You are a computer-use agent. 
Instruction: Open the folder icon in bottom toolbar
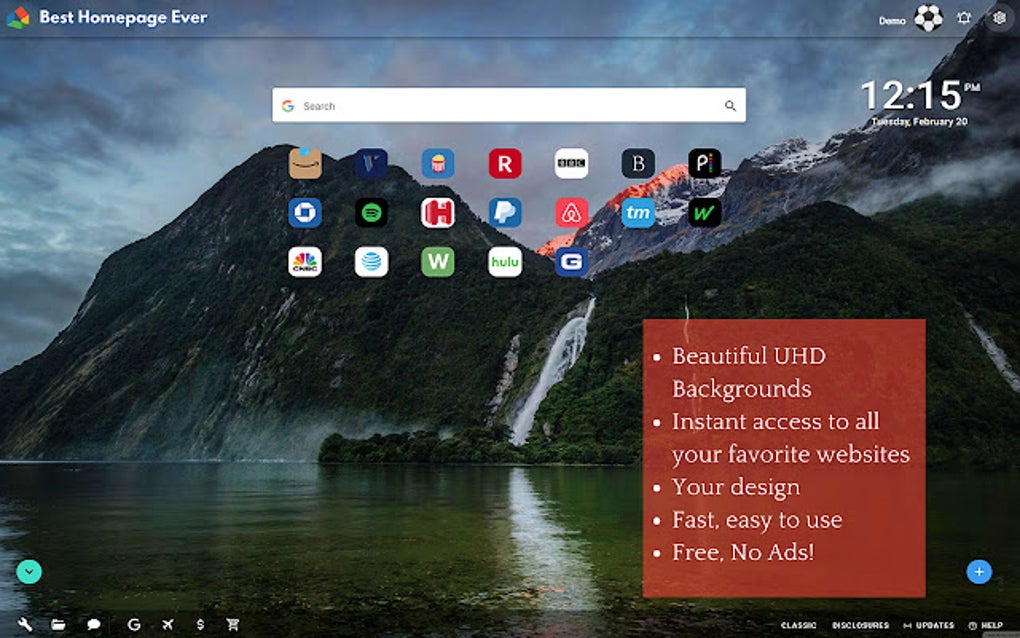click(x=59, y=624)
